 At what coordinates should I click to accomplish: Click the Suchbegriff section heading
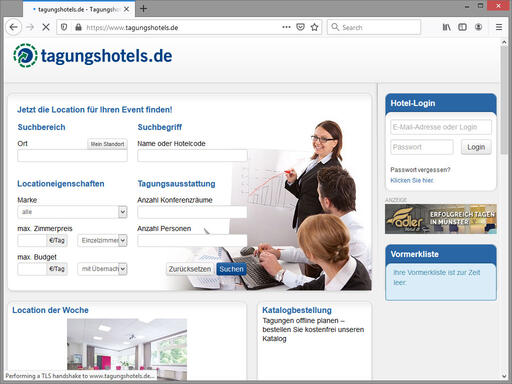tap(160, 127)
